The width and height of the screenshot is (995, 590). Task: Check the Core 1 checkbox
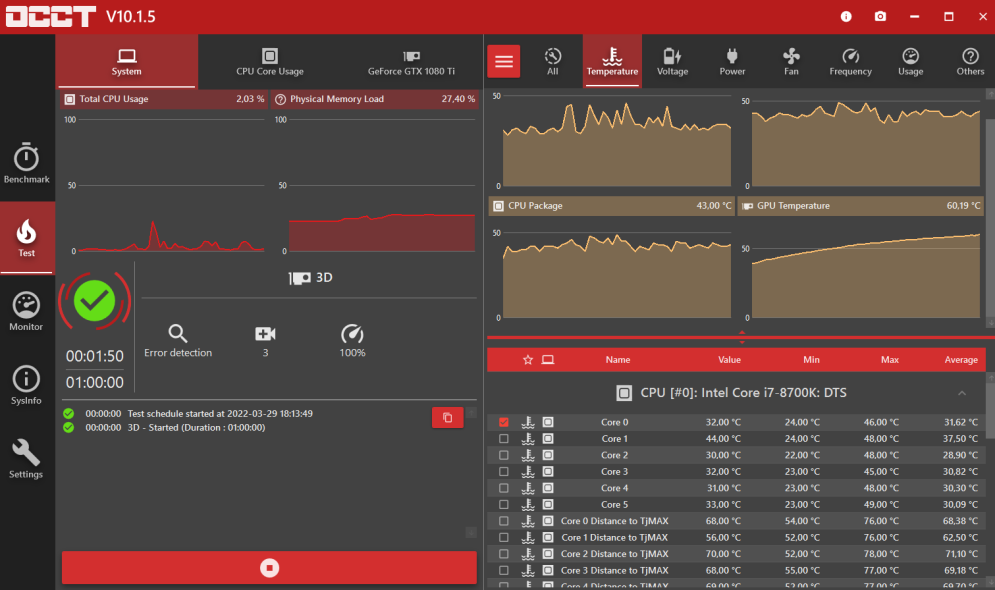coord(504,438)
